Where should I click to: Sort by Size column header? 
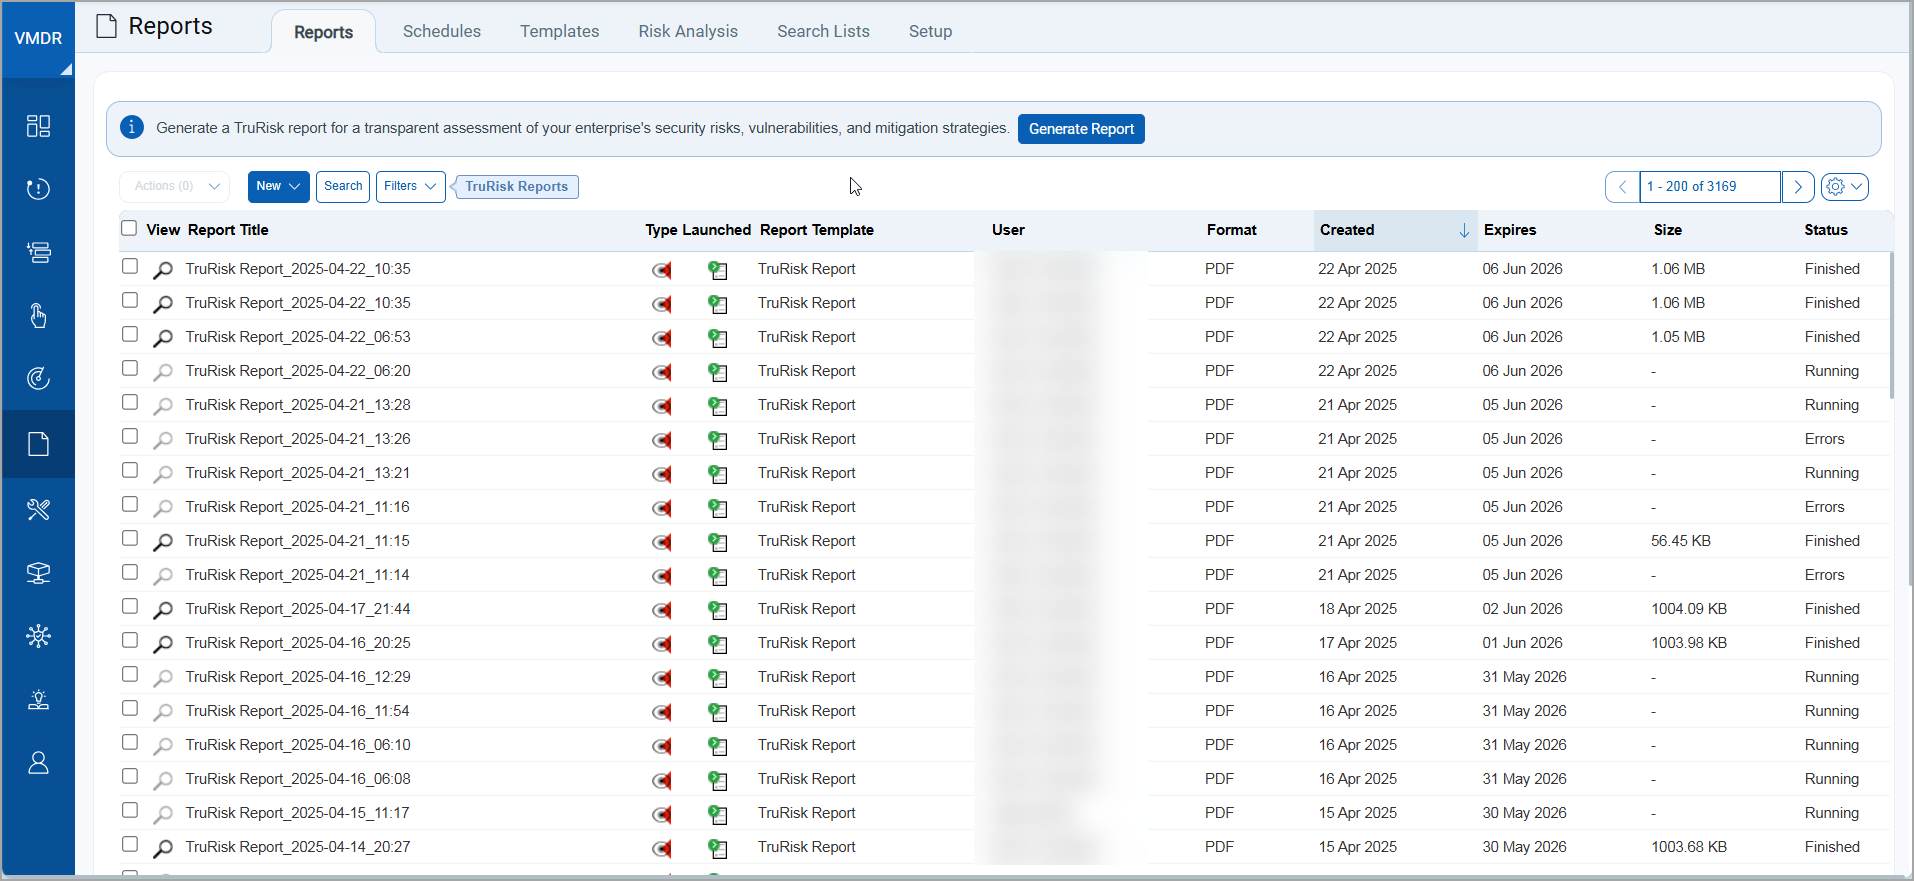[1668, 230]
